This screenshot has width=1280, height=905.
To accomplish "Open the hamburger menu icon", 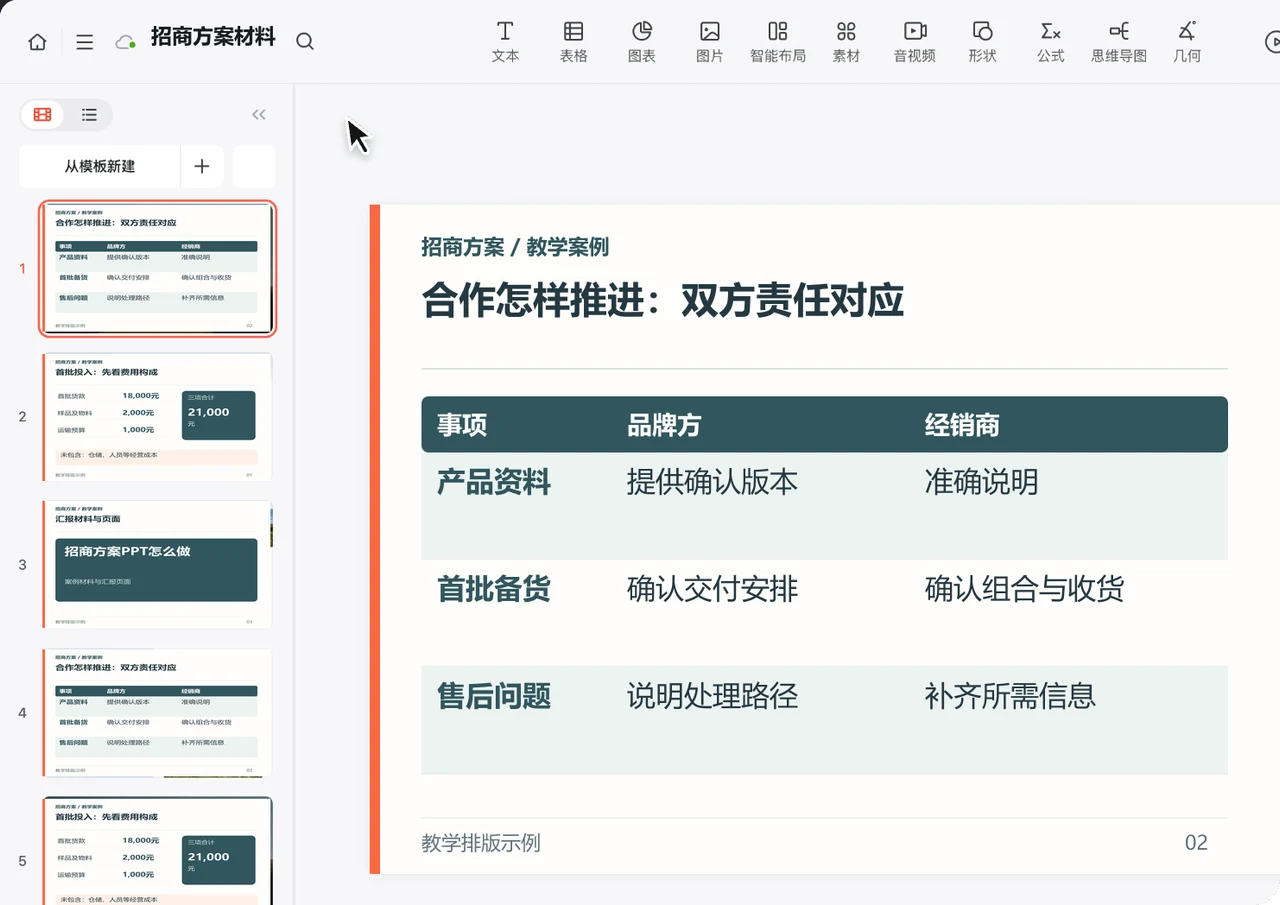I will point(85,42).
